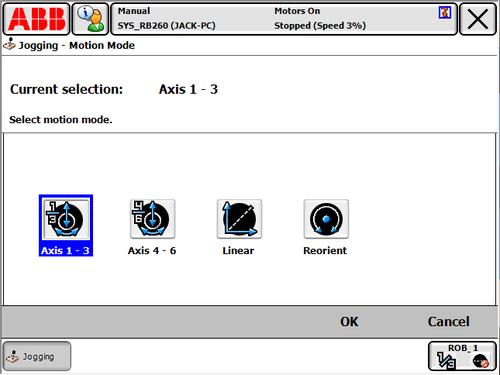Viewport: 500px width, 375px height.
Task: Click the 1/3 axis indicator in quickset
Action: 446,361
